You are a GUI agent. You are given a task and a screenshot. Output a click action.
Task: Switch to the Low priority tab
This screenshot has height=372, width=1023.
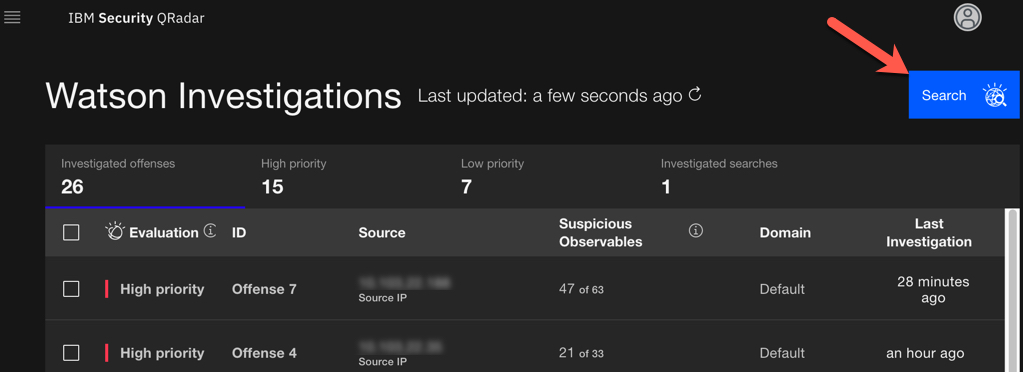pyautogui.click(x=545, y=176)
